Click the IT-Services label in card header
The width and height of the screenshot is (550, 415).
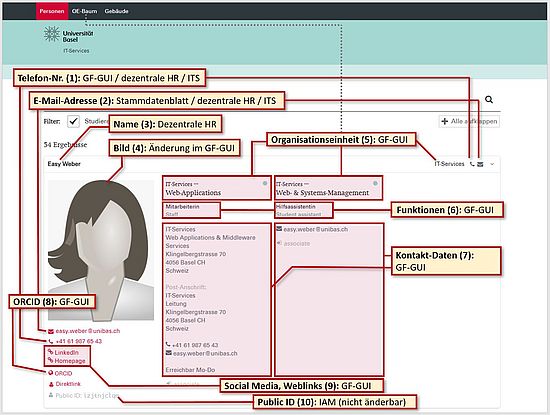449,164
